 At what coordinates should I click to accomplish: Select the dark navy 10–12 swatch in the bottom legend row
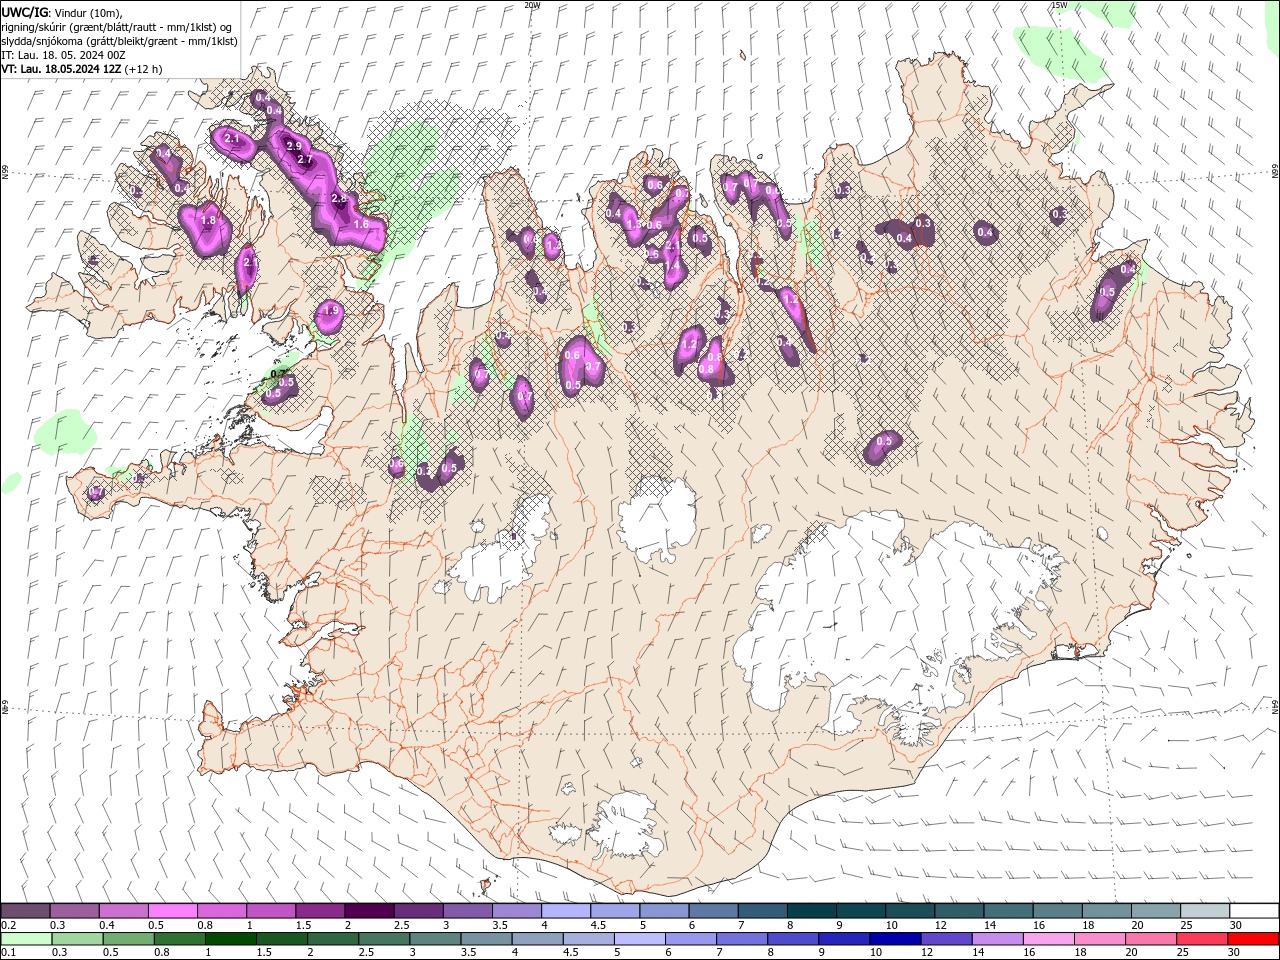(893, 939)
